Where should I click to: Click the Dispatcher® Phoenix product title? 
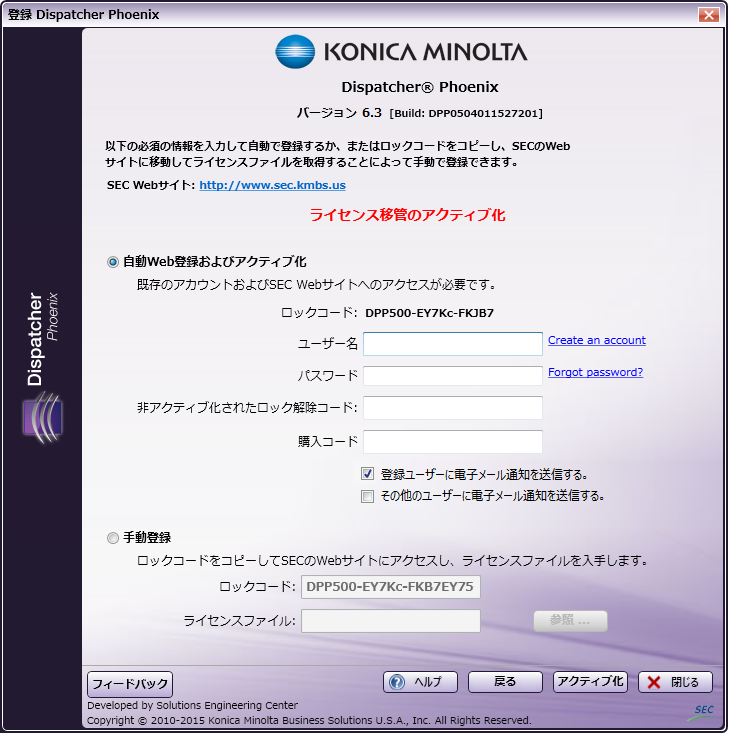click(x=420, y=87)
